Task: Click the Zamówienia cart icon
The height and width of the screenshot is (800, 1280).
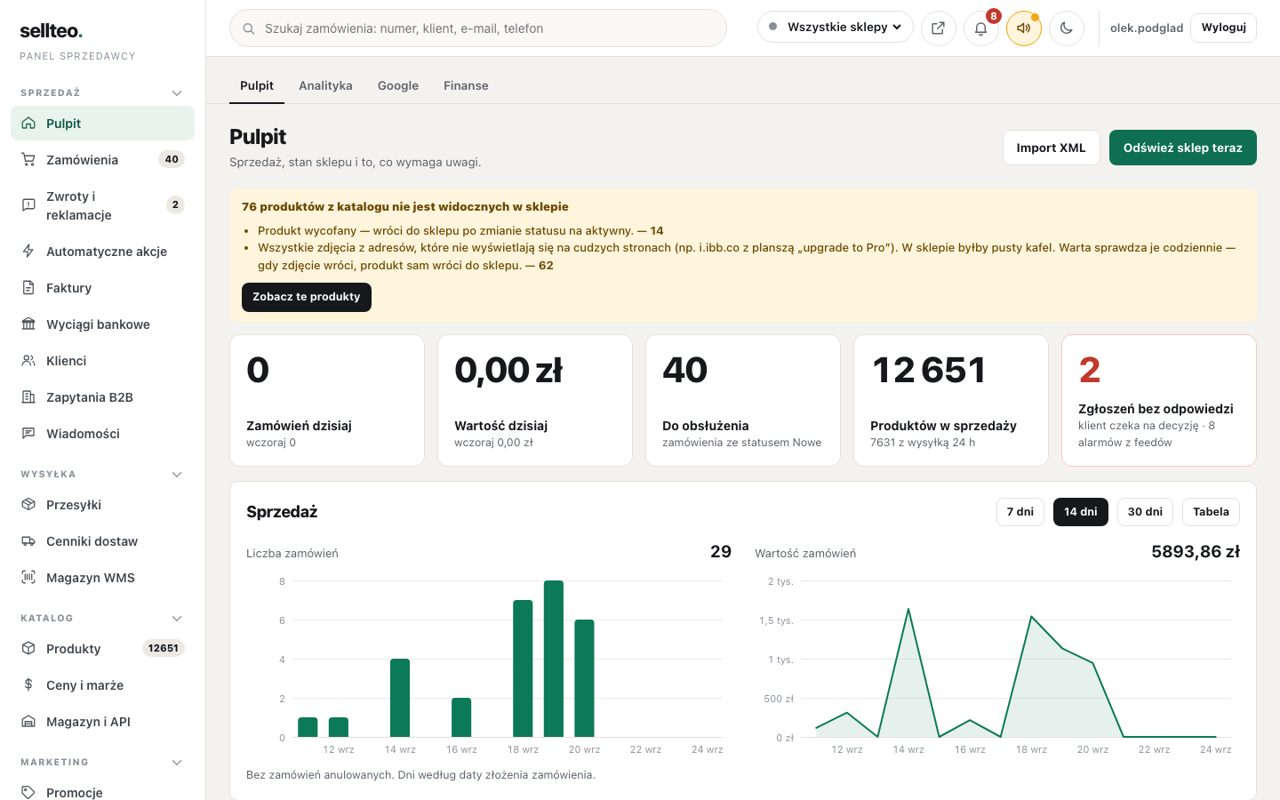Action: point(28,160)
